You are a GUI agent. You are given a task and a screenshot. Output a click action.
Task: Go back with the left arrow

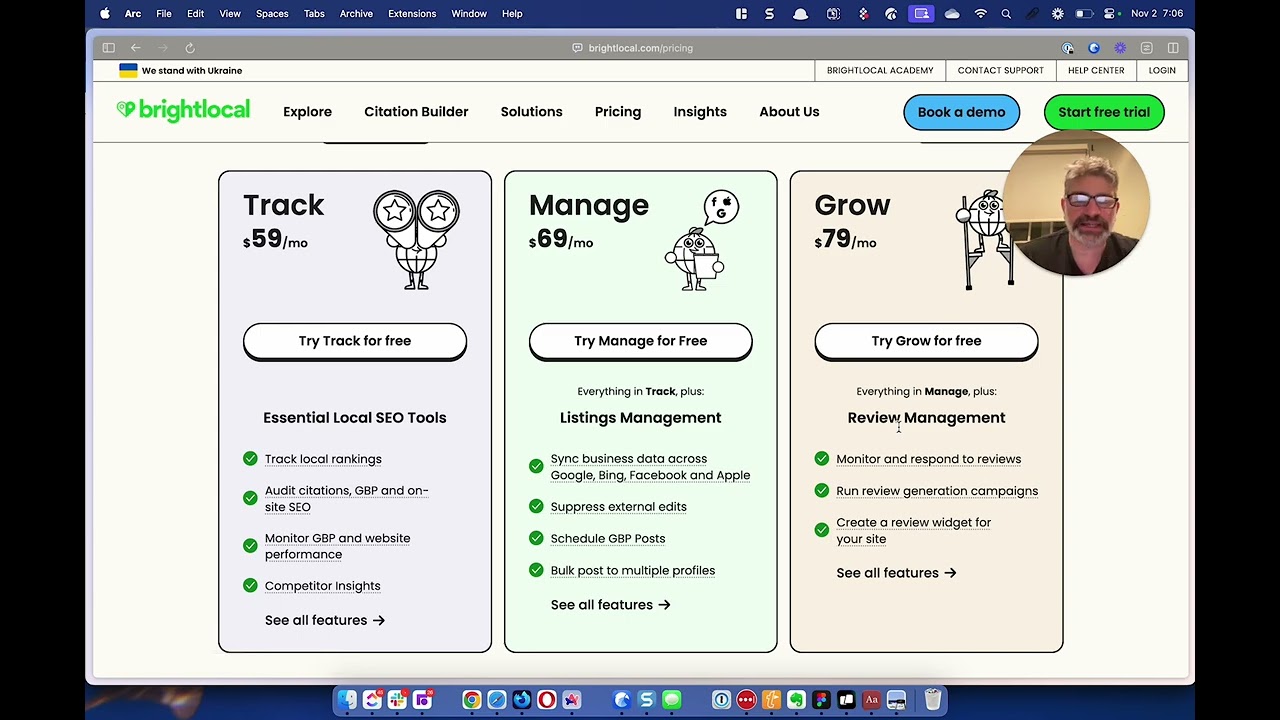pos(135,48)
